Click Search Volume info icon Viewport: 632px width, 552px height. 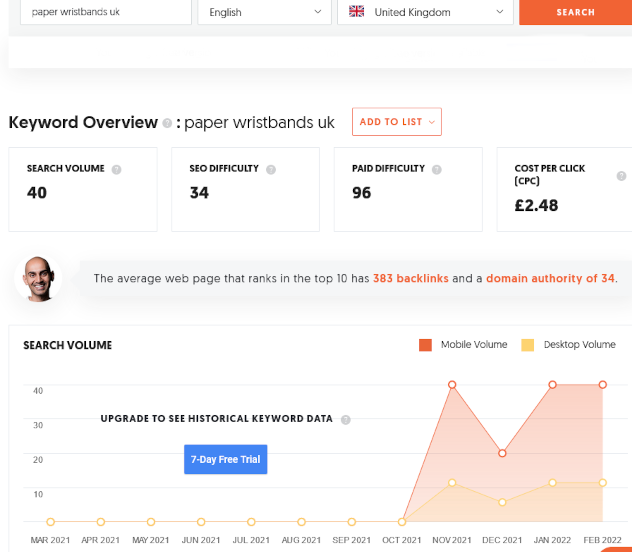tap(117, 170)
